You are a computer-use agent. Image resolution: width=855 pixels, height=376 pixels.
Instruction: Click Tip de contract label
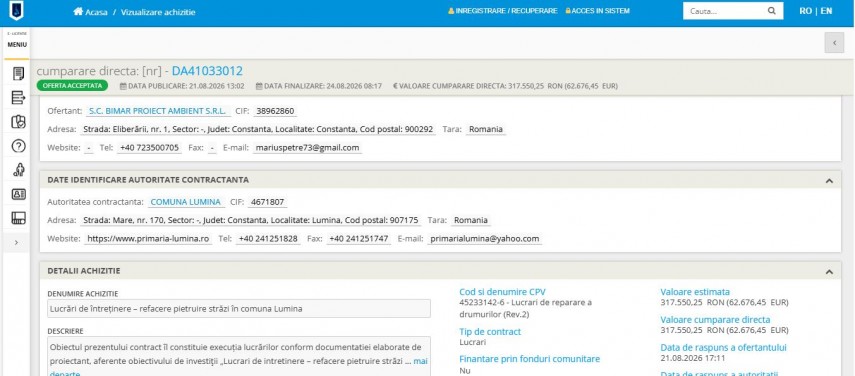490,332
